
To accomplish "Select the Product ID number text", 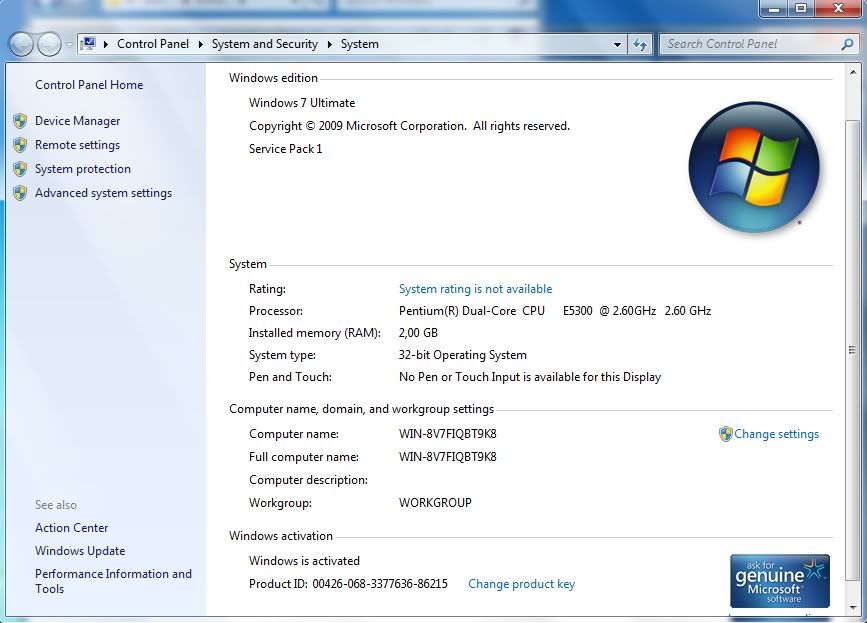I will tap(380, 584).
